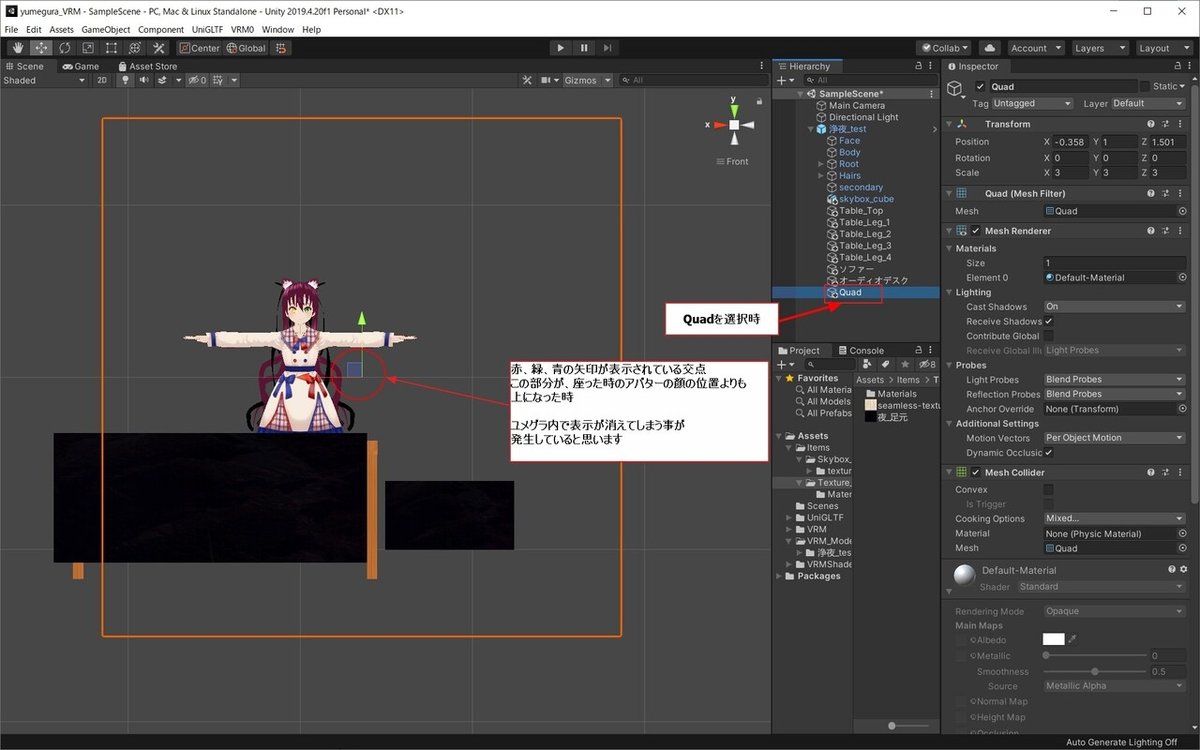Viewport: 1200px width, 750px height.
Task: Toggle Center pivot mode button
Action: (200, 48)
